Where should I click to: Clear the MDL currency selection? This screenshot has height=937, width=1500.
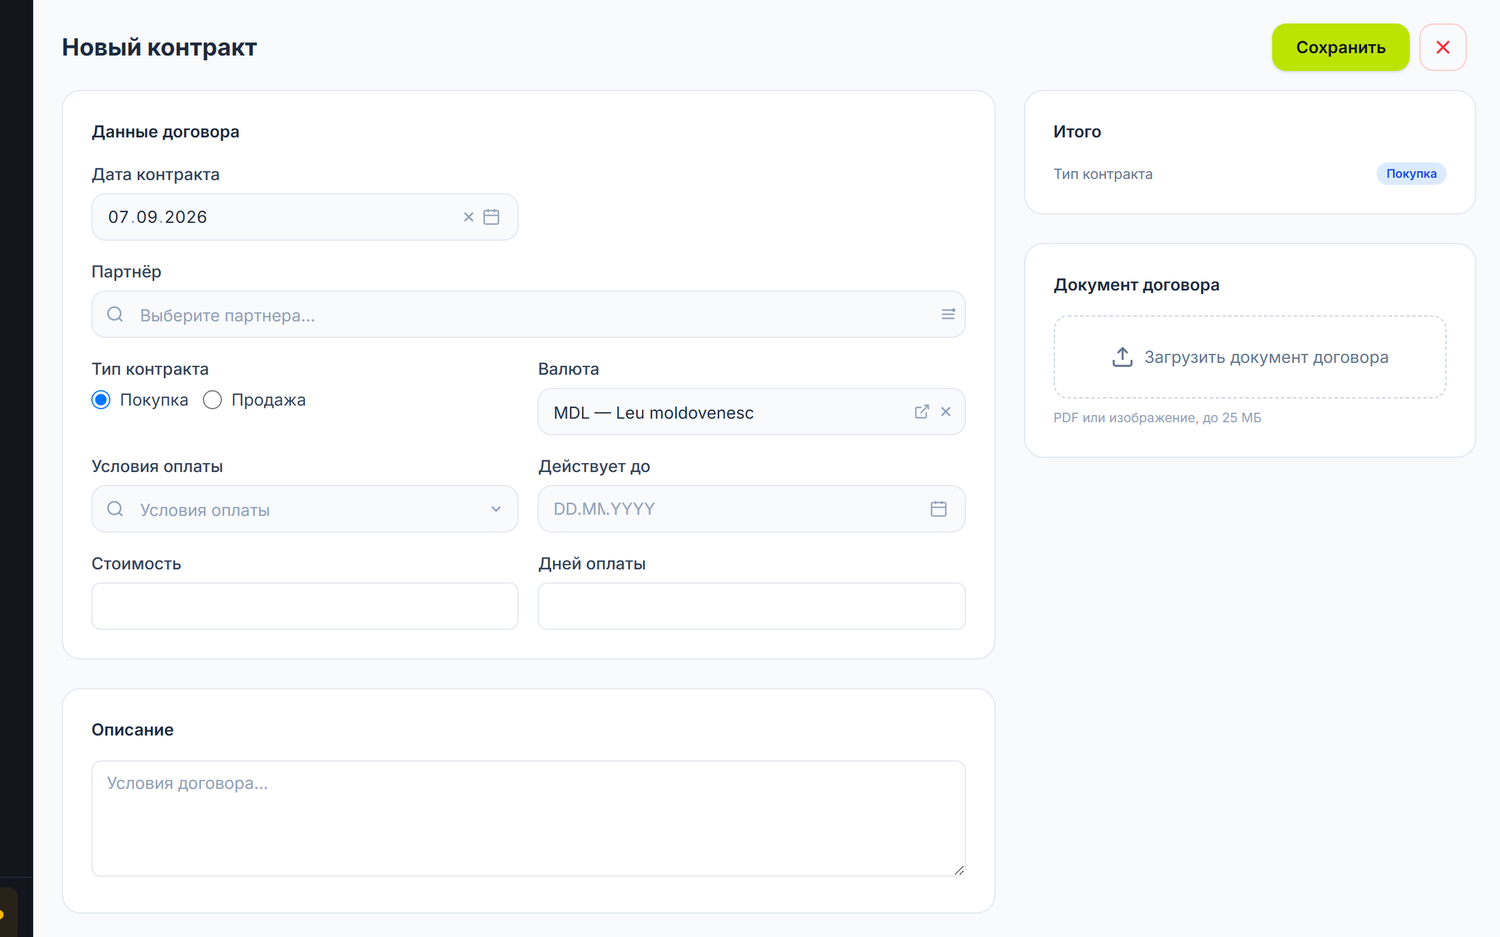coord(946,412)
